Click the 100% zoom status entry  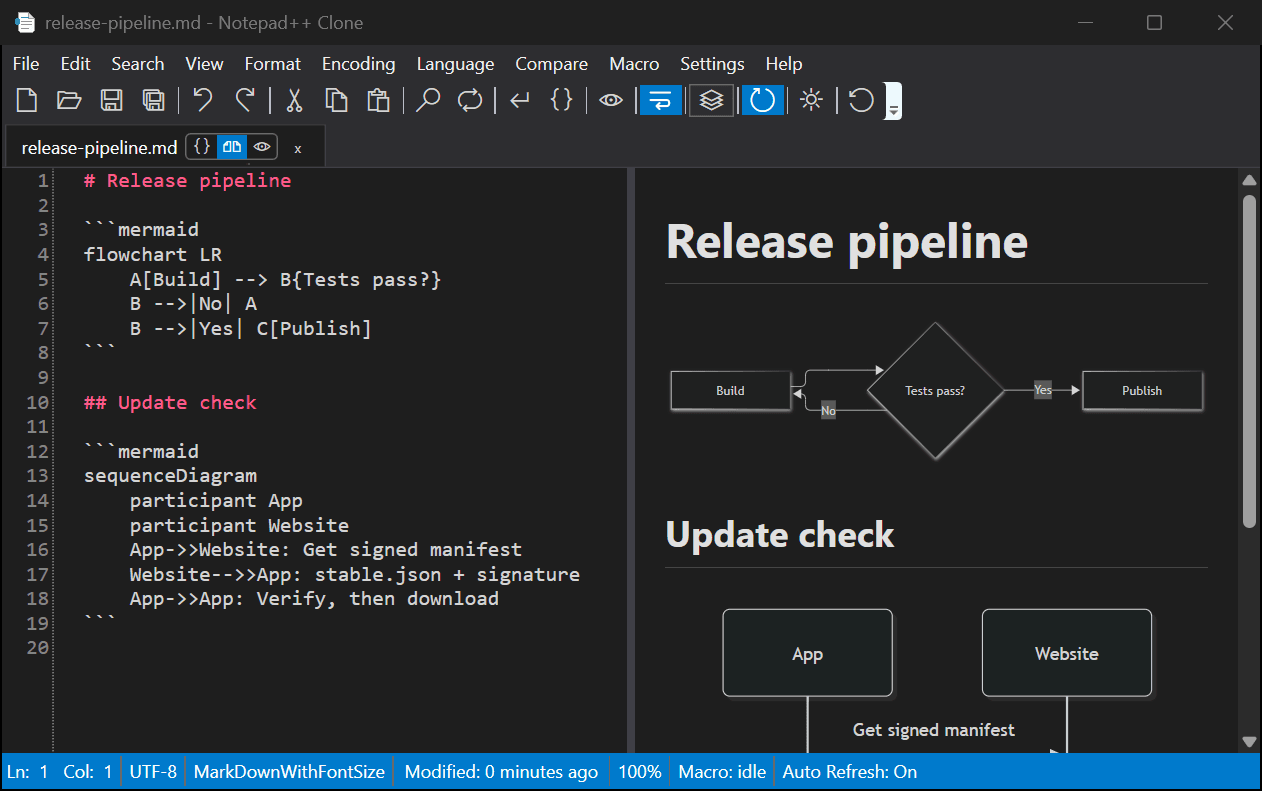pos(639,772)
